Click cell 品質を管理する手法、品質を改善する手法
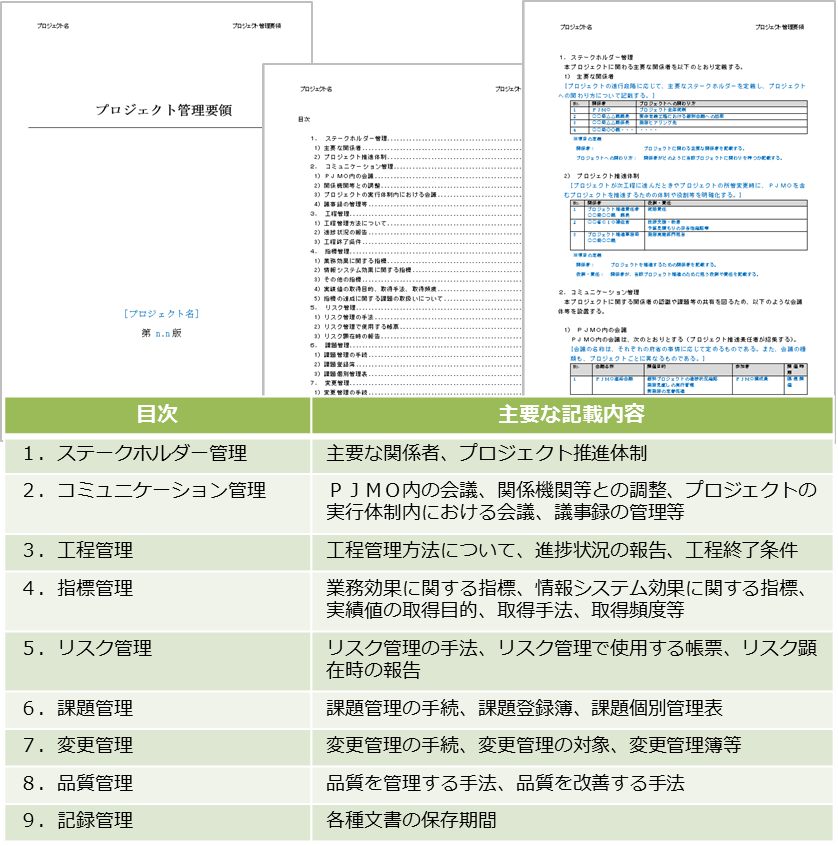The width and height of the screenshot is (838, 846). pos(572,784)
